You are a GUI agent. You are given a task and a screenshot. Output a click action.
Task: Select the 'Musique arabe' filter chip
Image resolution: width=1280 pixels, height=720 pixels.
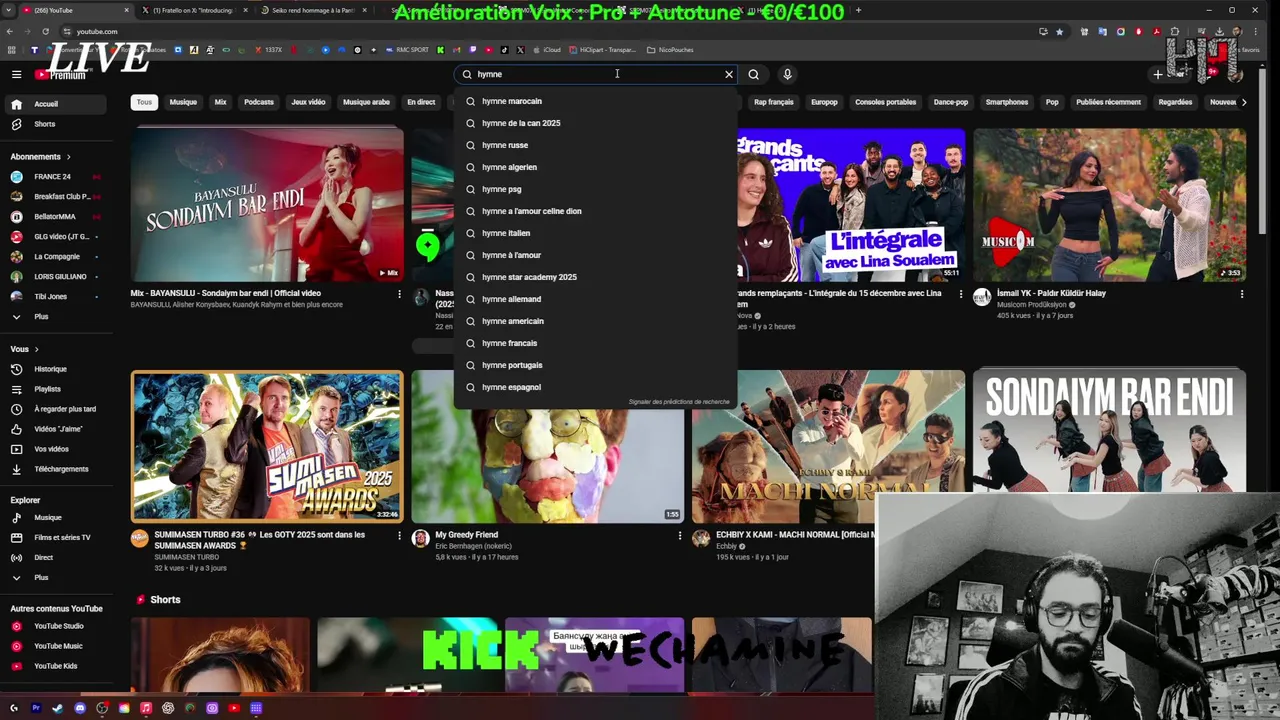tap(366, 102)
